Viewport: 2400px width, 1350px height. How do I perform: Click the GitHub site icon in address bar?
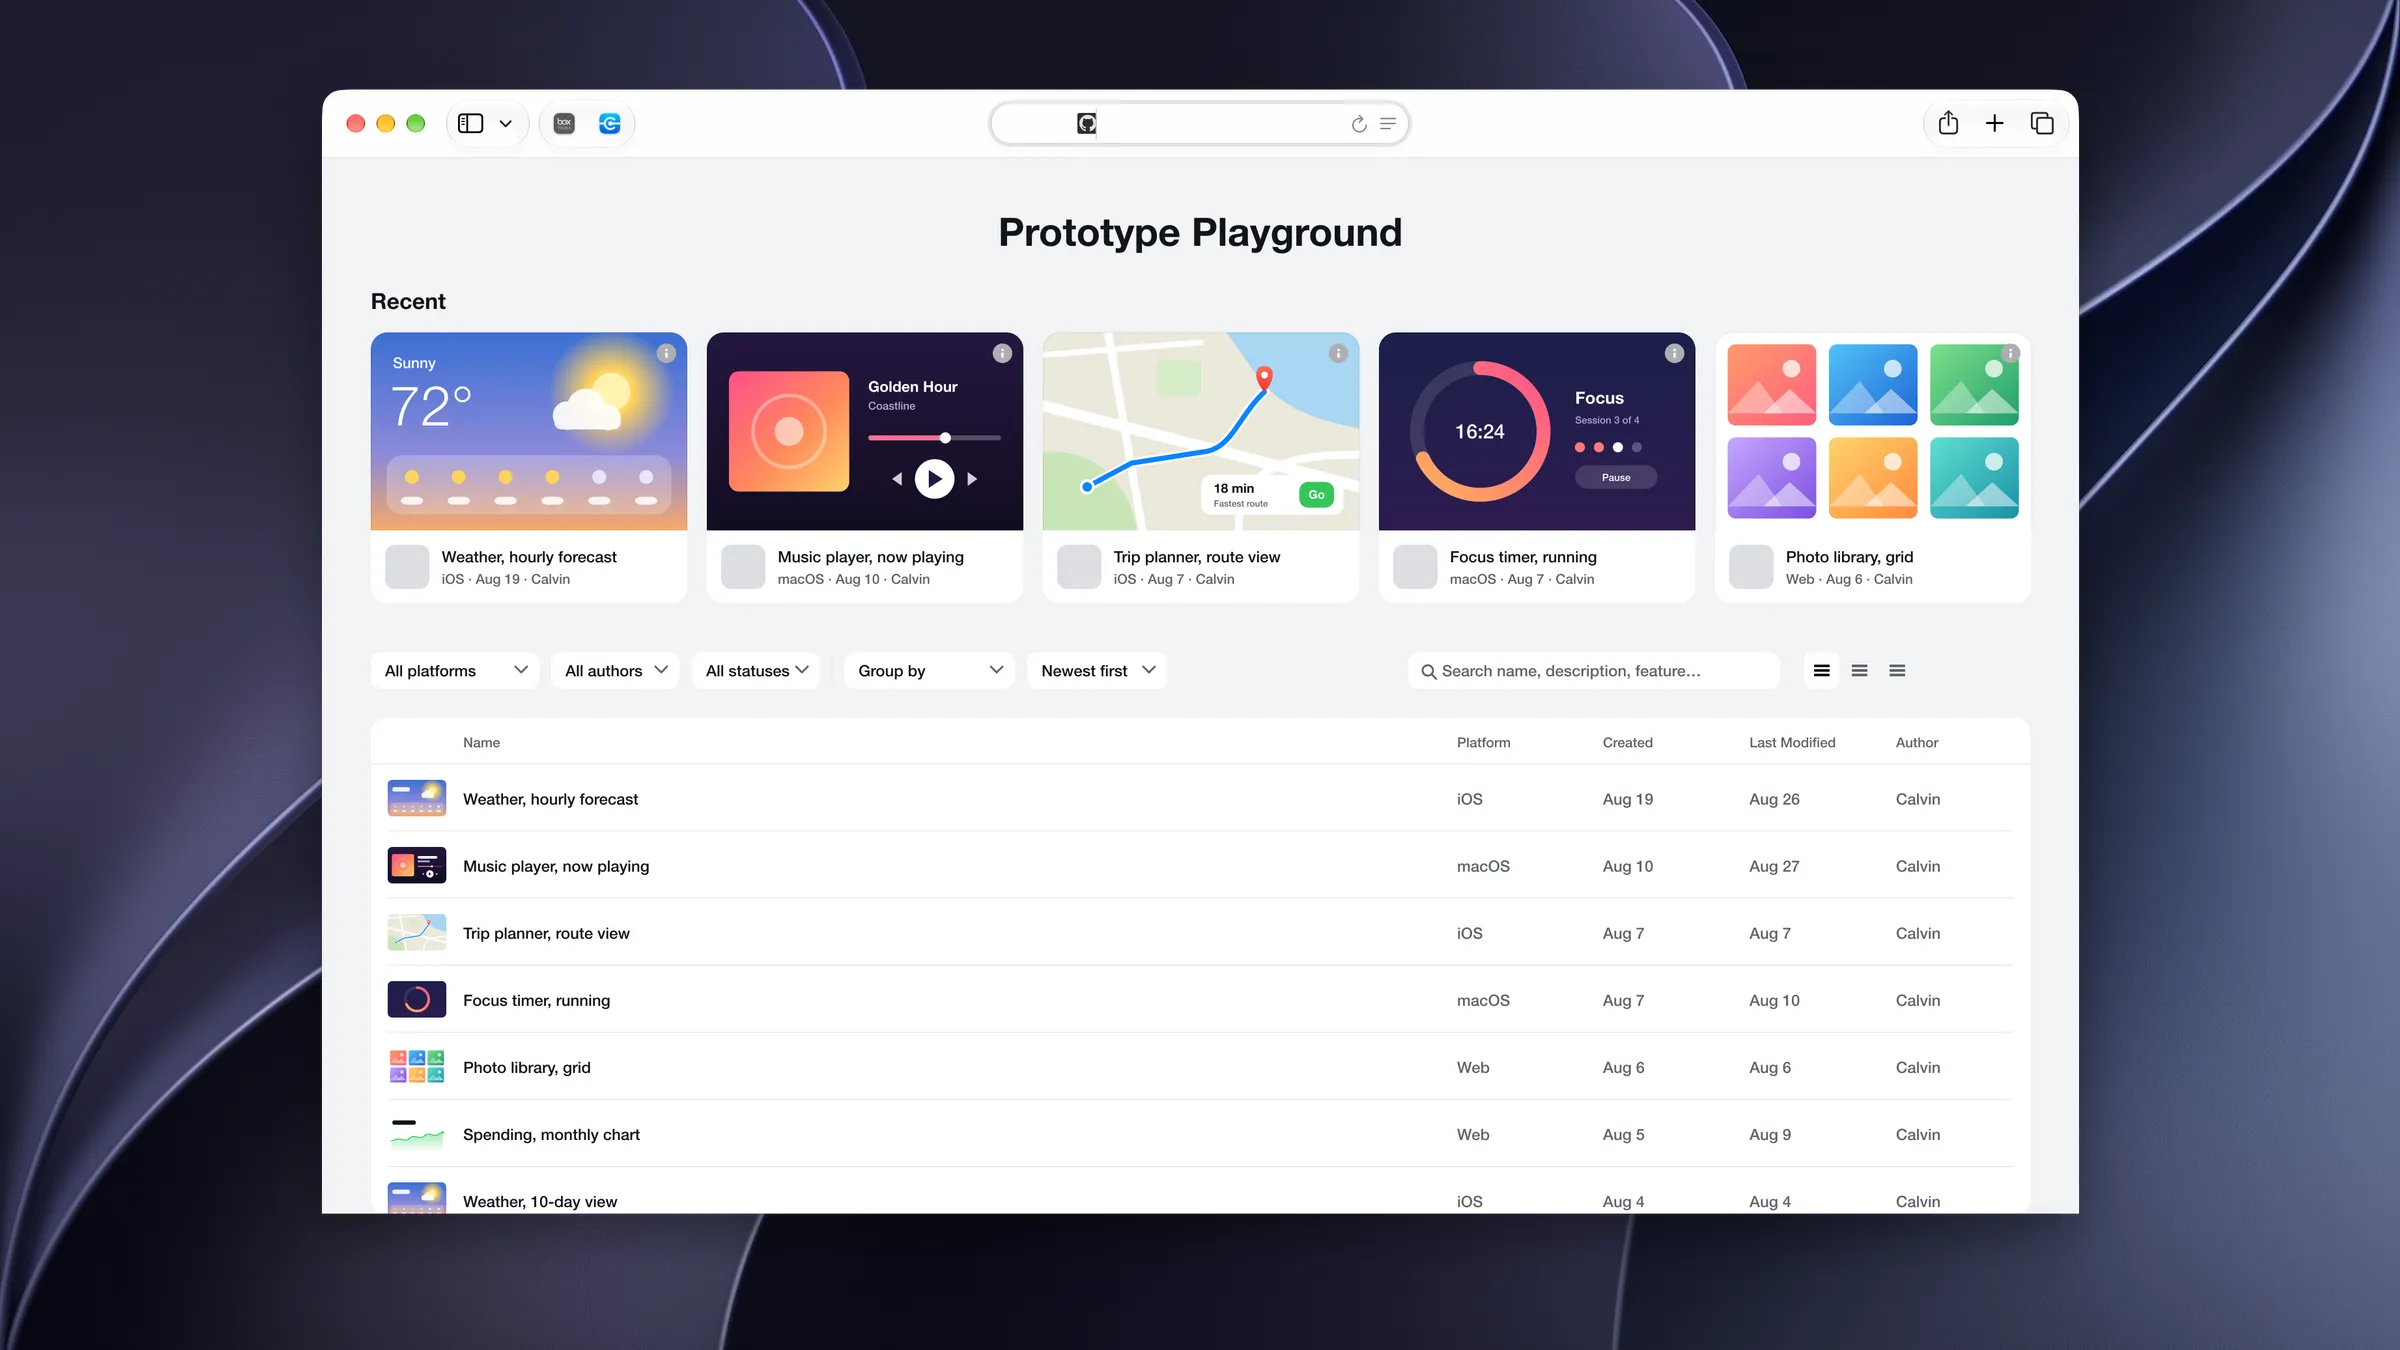[1086, 123]
